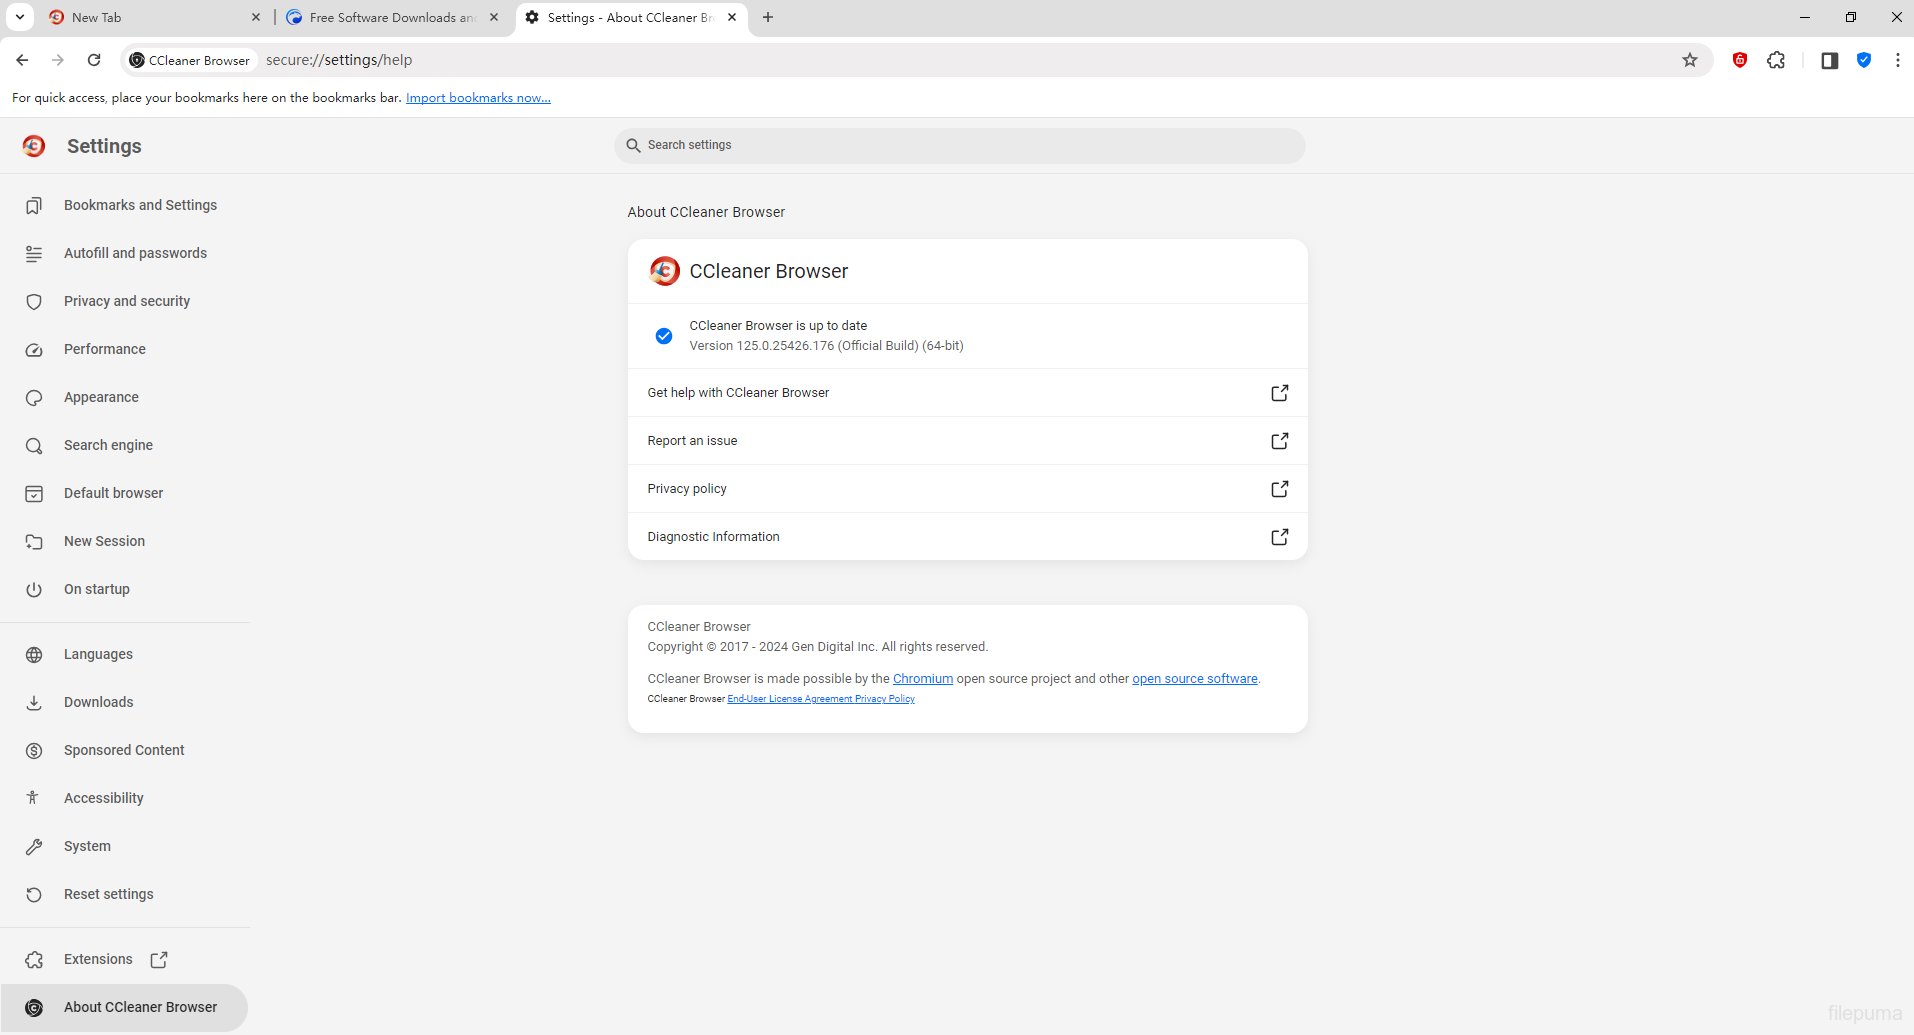Click the CCleaner logo beside Settings title
Viewport: 1914px width, 1035px height.
pyautogui.click(x=34, y=146)
